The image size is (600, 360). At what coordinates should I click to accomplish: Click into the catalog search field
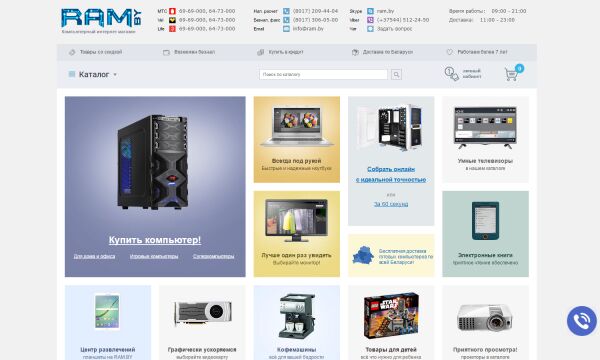click(x=323, y=75)
